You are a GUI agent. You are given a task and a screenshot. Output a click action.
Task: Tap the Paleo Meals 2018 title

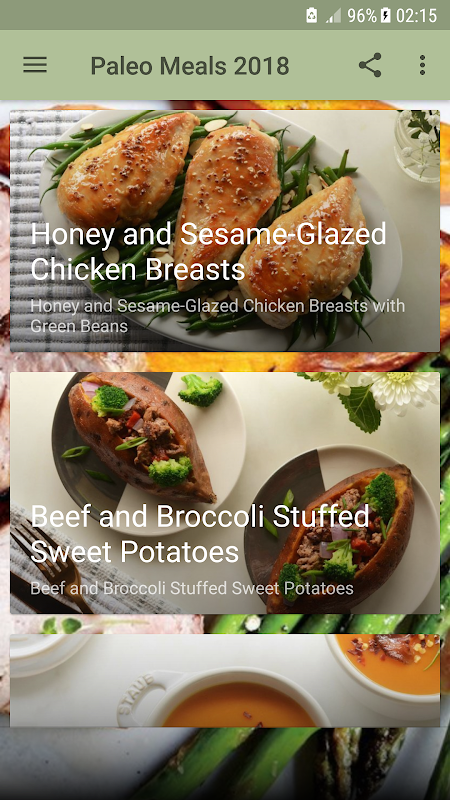[x=190, y=66]
